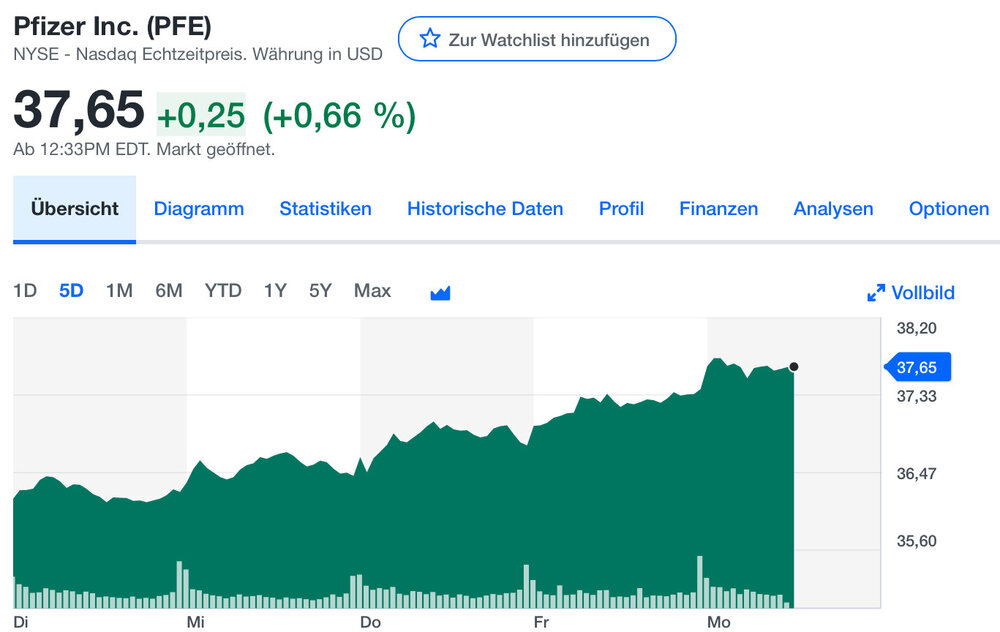Switch the chart range to 1M

tap(119, 291)
